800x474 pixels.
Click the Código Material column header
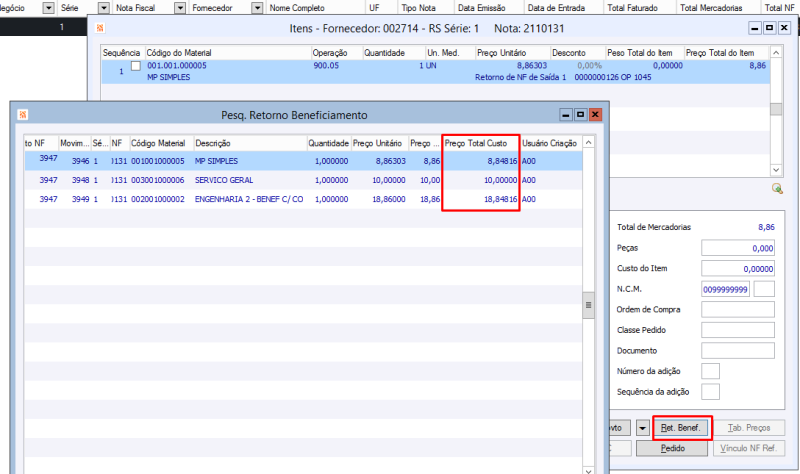point(161,143)
